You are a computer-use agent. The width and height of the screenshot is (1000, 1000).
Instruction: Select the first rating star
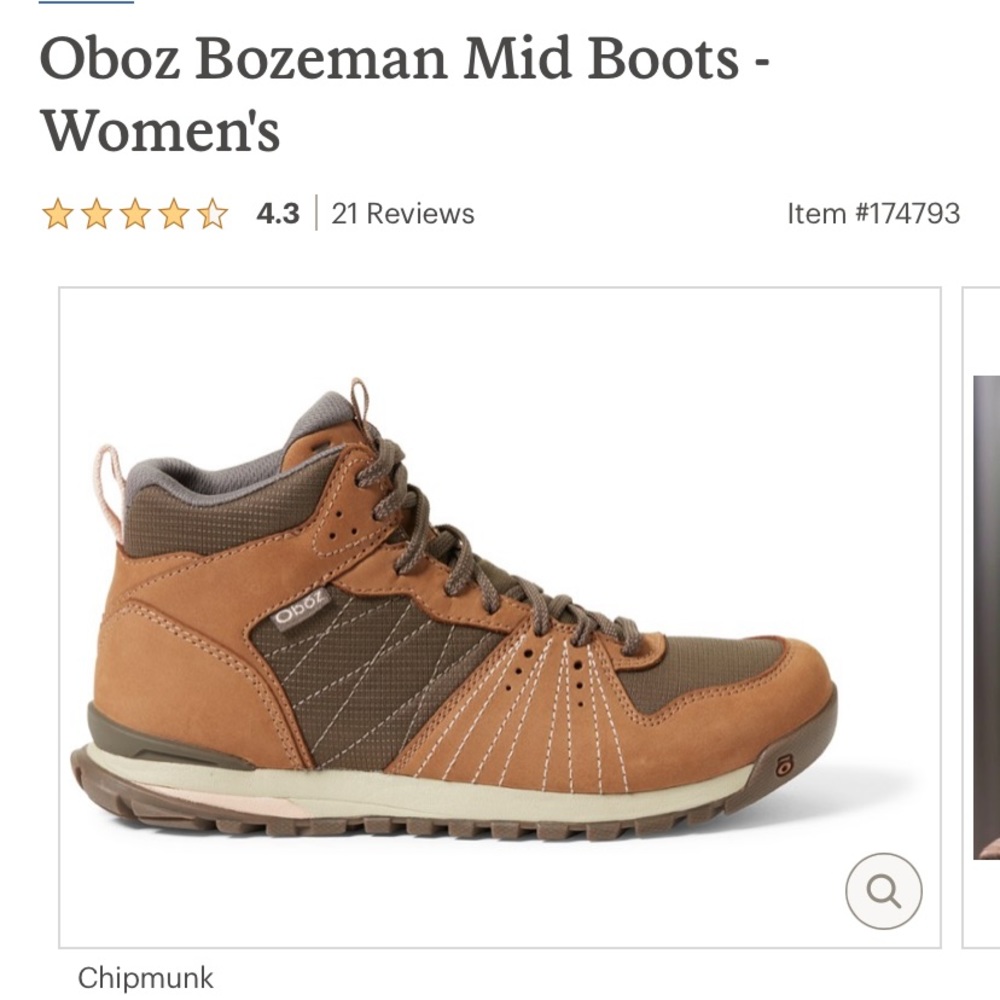[x=59, y=212]
